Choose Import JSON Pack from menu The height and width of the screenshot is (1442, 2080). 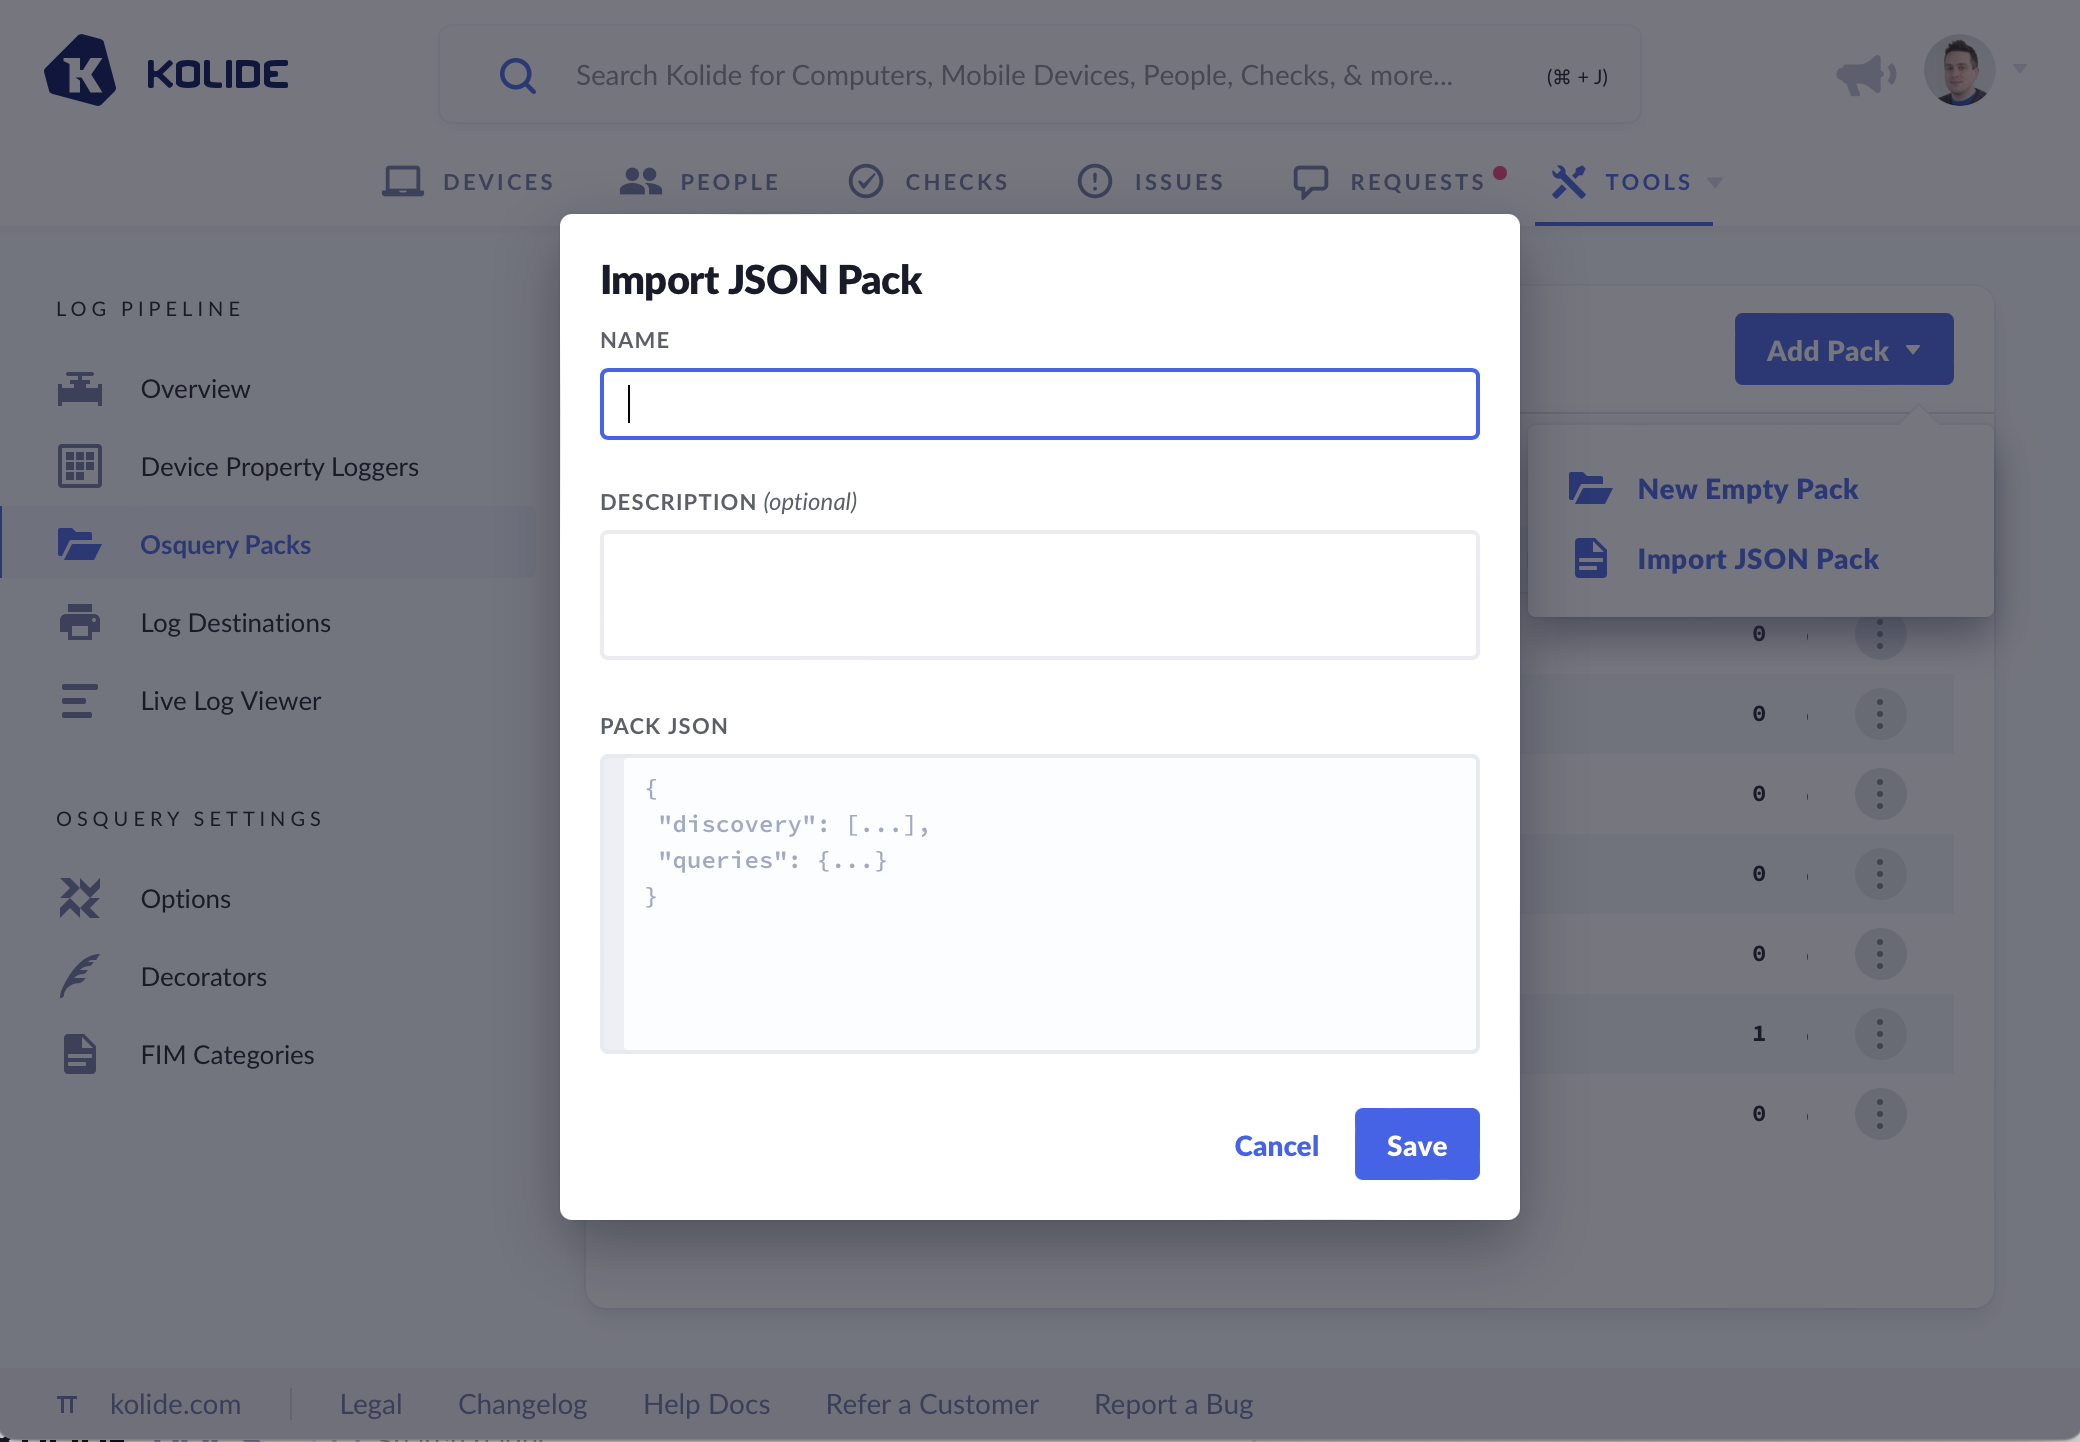pos(1757,559)
